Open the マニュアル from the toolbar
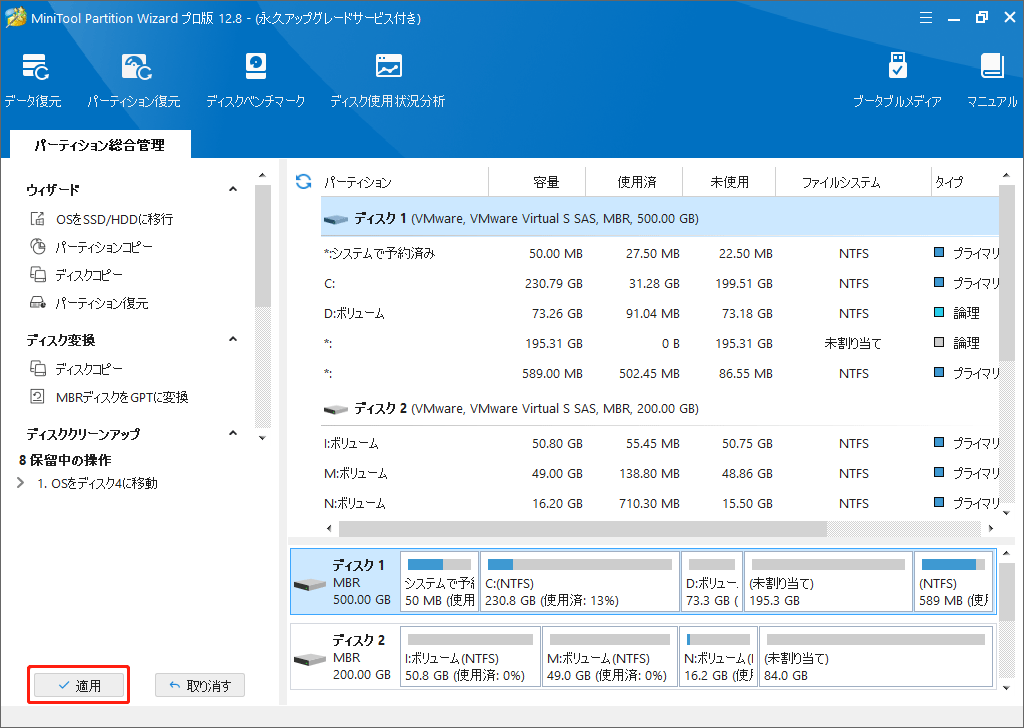The height and width of the screenshot is (728, 1024). point(991,80)
